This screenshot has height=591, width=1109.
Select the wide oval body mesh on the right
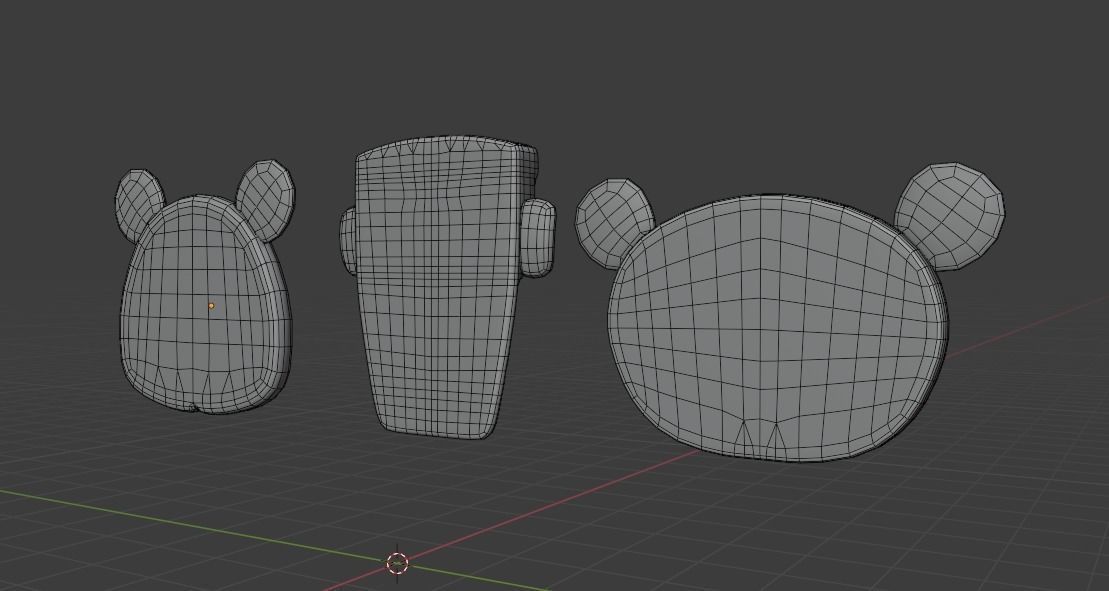[777, 329]
